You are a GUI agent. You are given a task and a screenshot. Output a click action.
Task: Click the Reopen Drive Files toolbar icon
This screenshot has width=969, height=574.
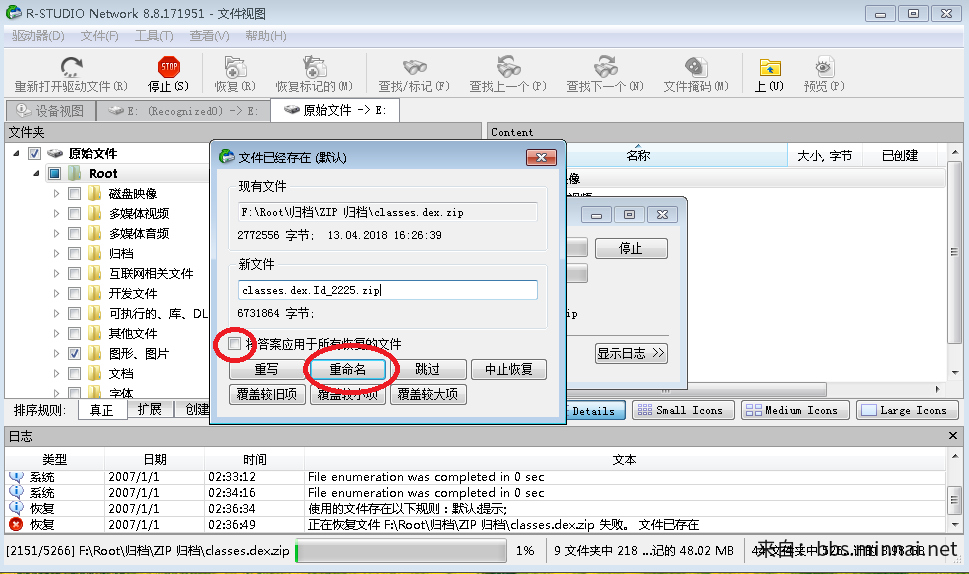click(x=71, y=68)
